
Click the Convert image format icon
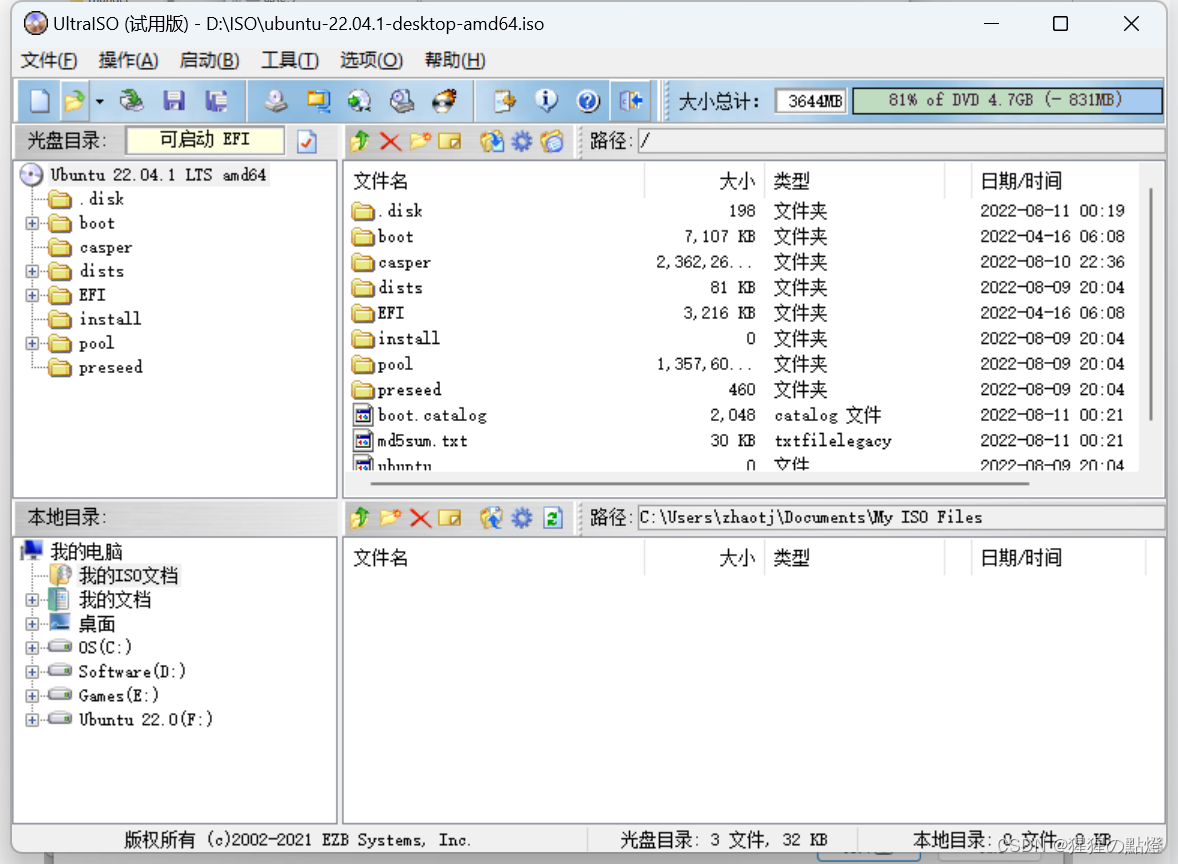(318, 101)
